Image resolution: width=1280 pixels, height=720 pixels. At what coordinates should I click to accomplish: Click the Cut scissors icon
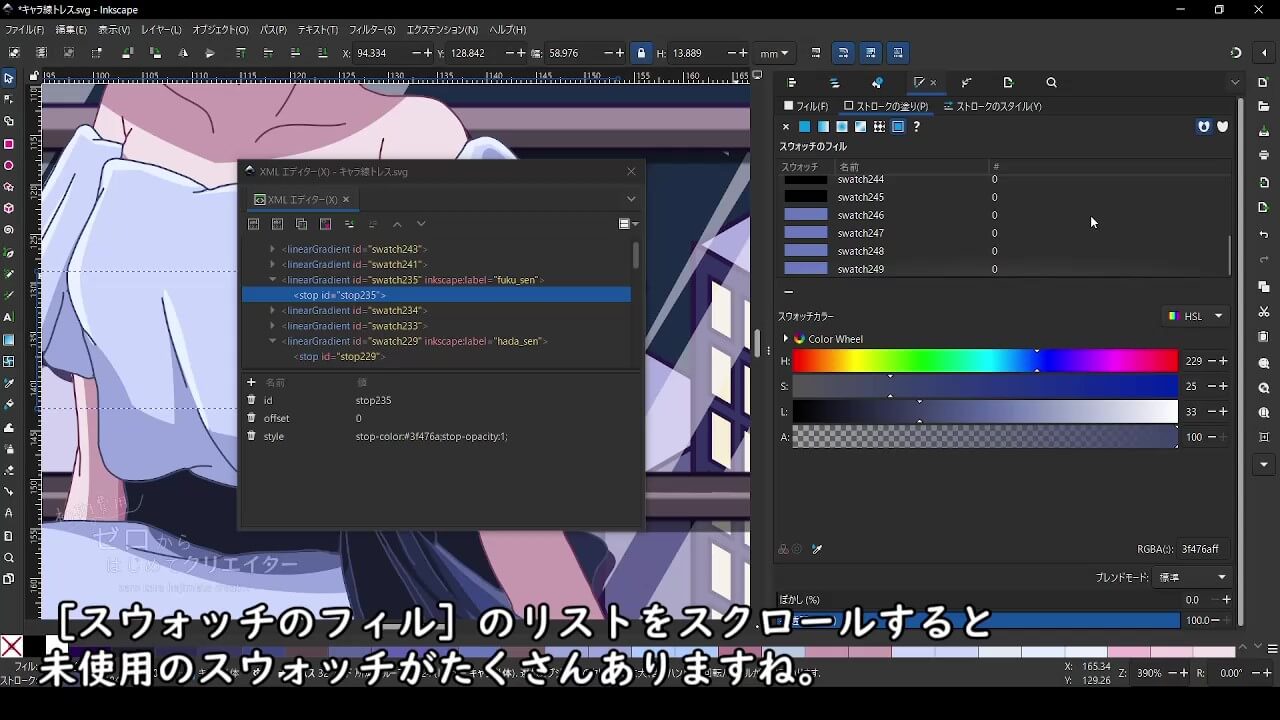pyautogui.click(x=1264, y=312)
